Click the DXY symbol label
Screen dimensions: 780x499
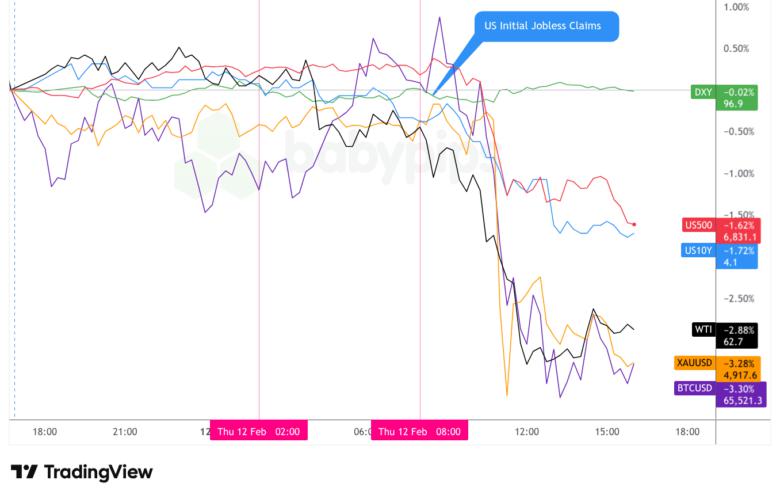tap(703, 91)
